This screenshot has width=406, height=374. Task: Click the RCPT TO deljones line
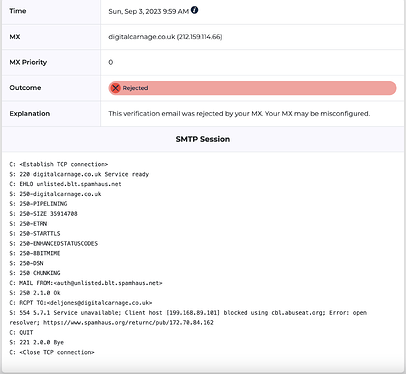pos(81,303)
